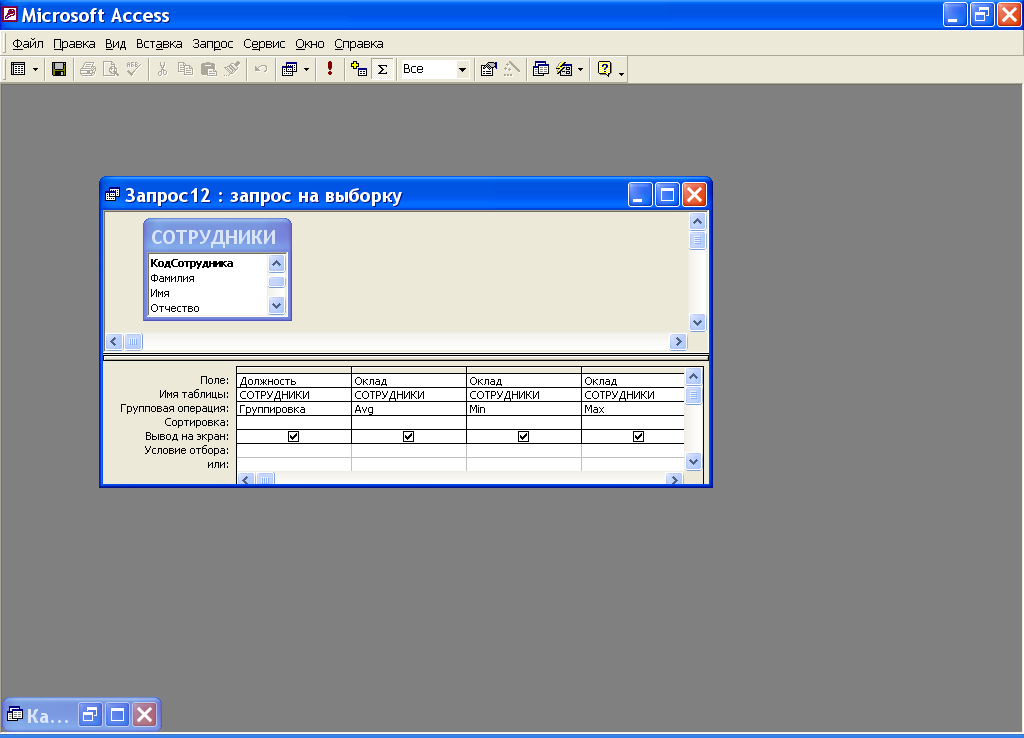Click the Properties icon in toolbar
Viewport: 1024px width, 738px height.
point(488,69)
